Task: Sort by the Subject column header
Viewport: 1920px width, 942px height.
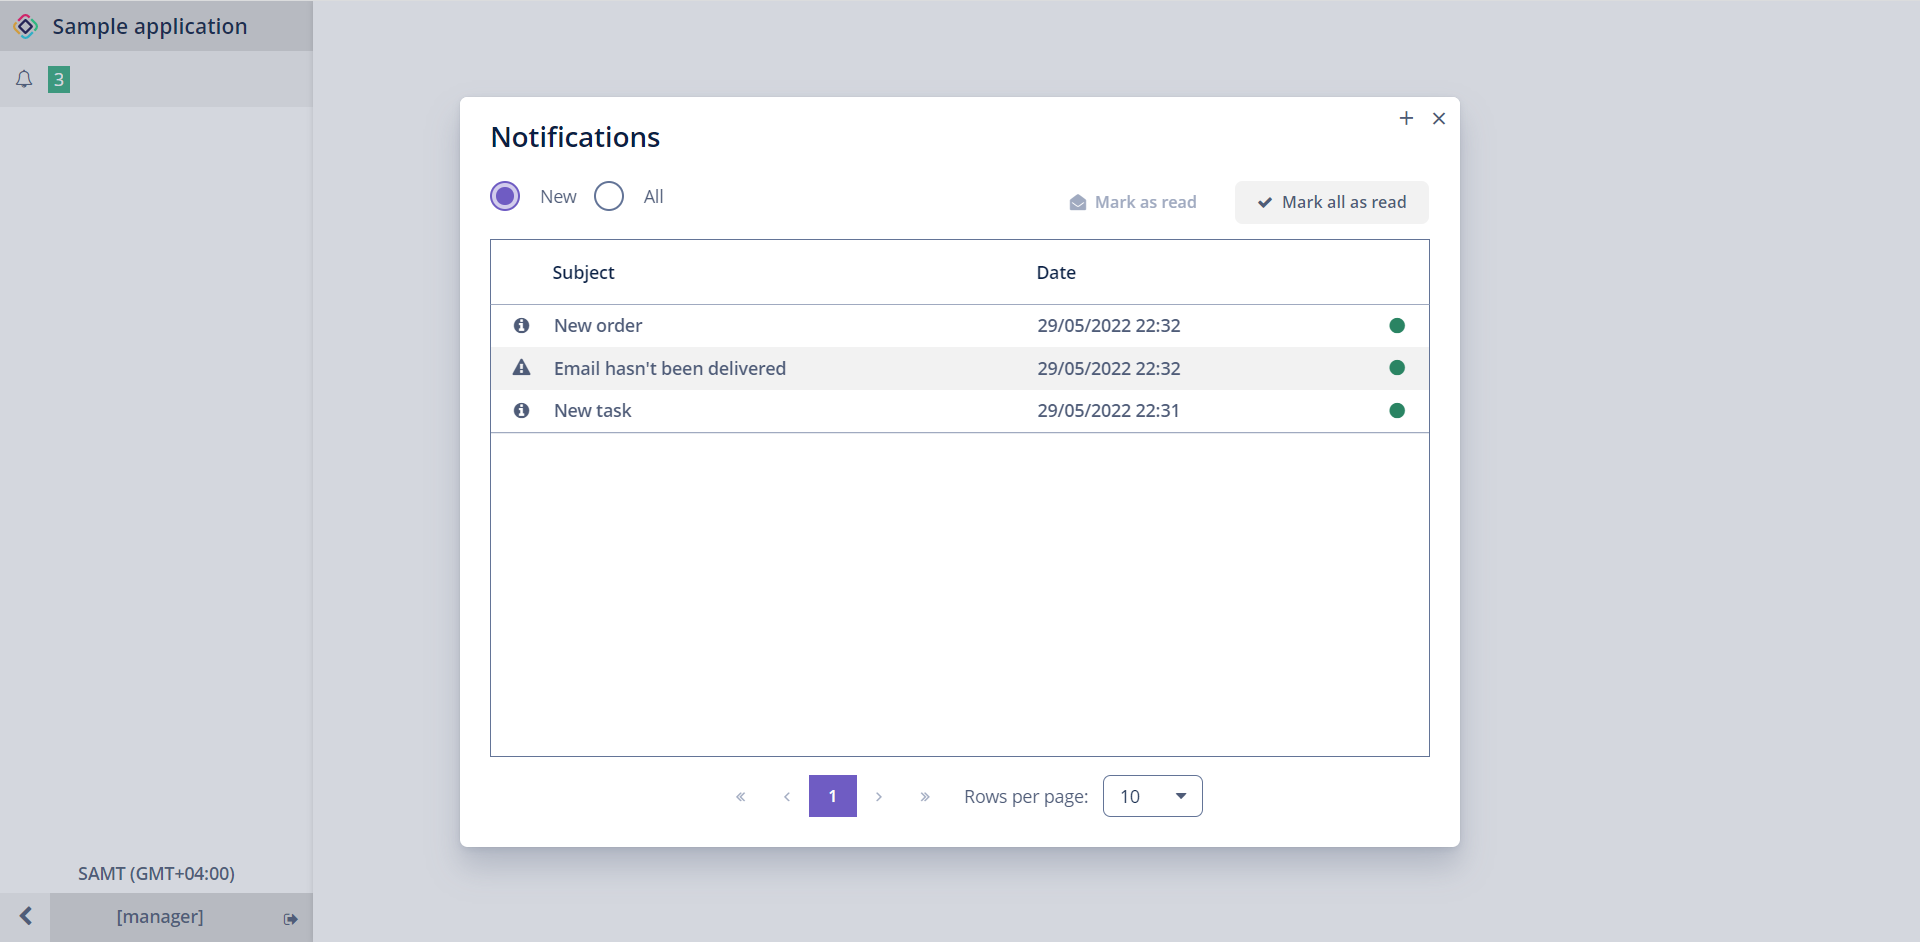Action: click(x=583, y=272)
